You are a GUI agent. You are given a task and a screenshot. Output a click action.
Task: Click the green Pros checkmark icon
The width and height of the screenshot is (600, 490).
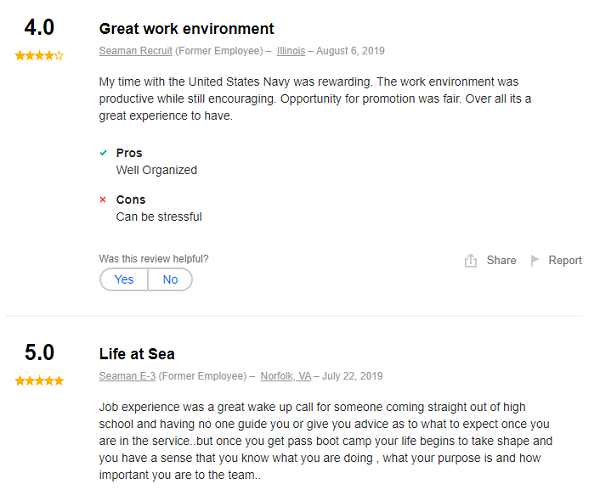[103, 153]
